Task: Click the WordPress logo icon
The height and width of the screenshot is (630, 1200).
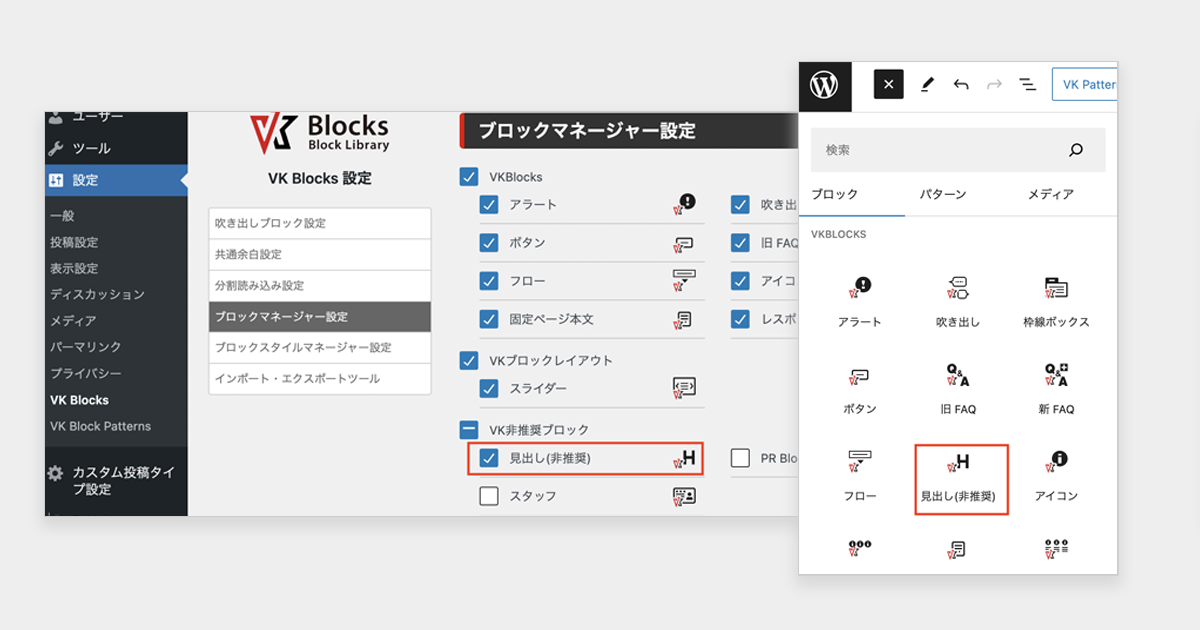Action: coord(824,85)
